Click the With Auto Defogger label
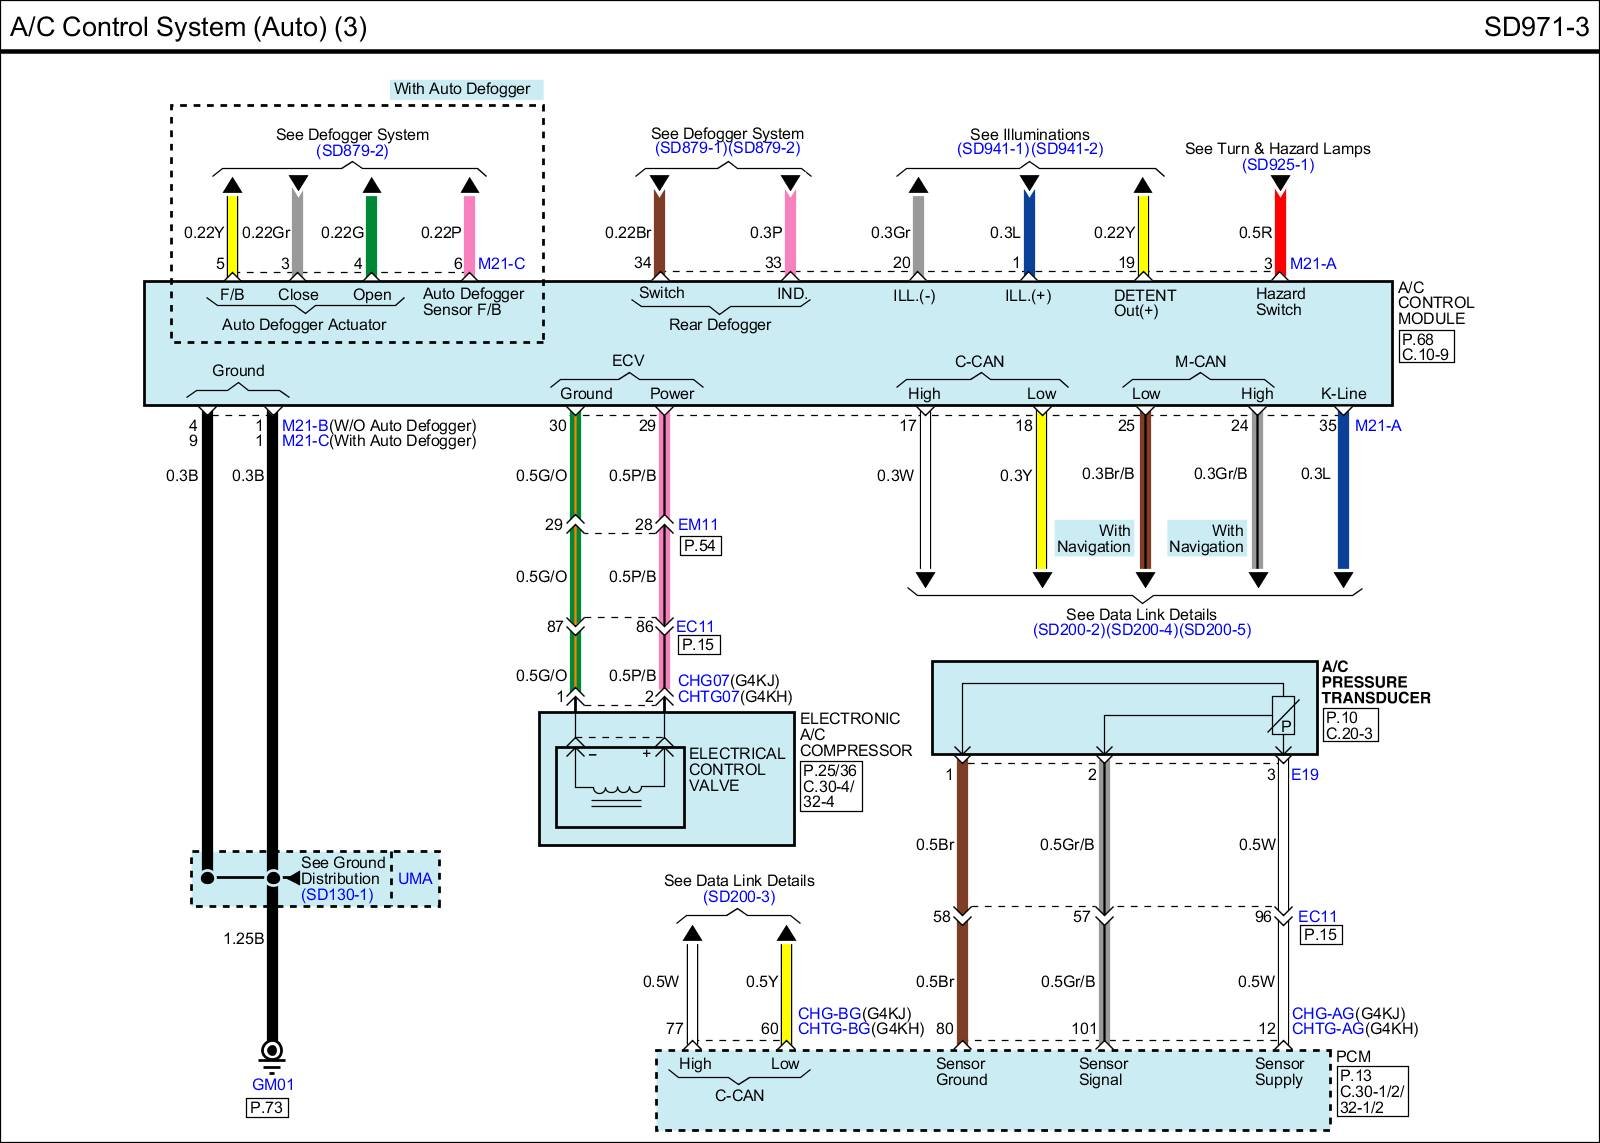This screenshot has width=1600, height=1143. [x=461, y=89]
